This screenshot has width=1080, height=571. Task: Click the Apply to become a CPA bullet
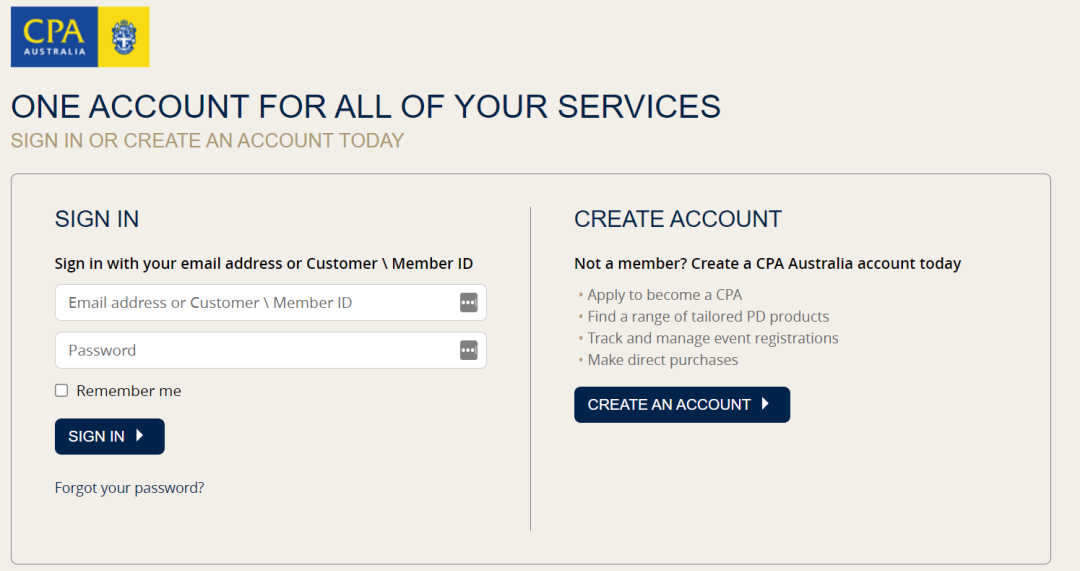(664, 295)
